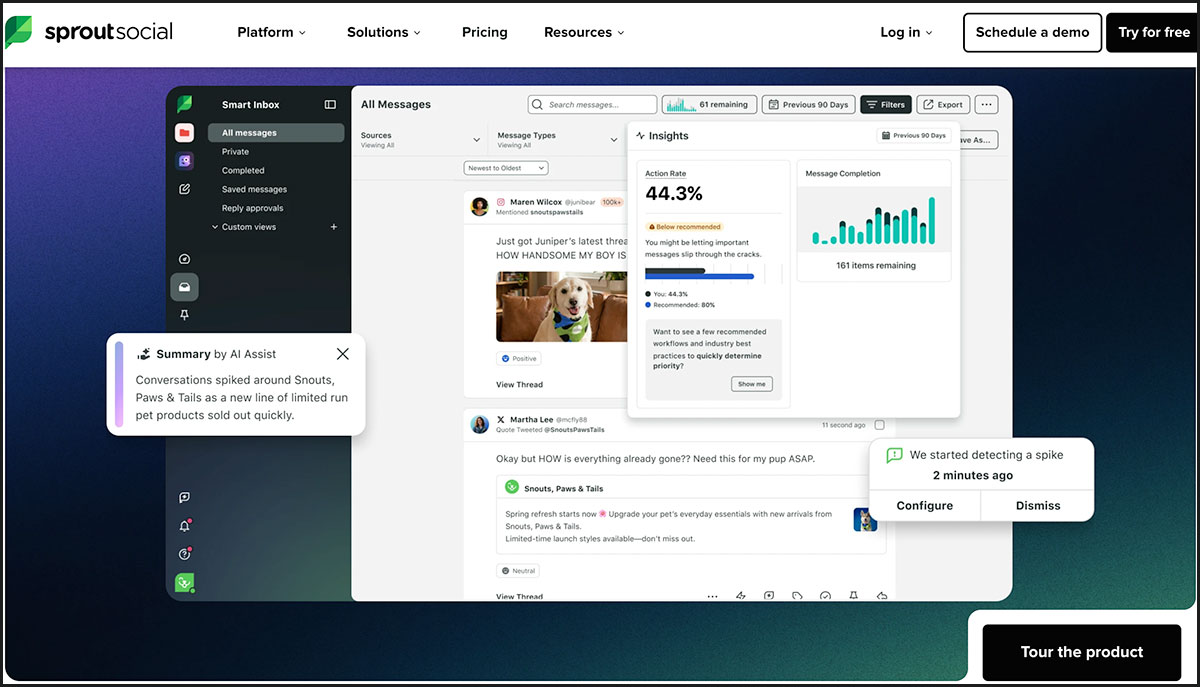Click the spike alert speech bubble icon
This screenshot has height=687, width=1200.
tap(894, 455)
